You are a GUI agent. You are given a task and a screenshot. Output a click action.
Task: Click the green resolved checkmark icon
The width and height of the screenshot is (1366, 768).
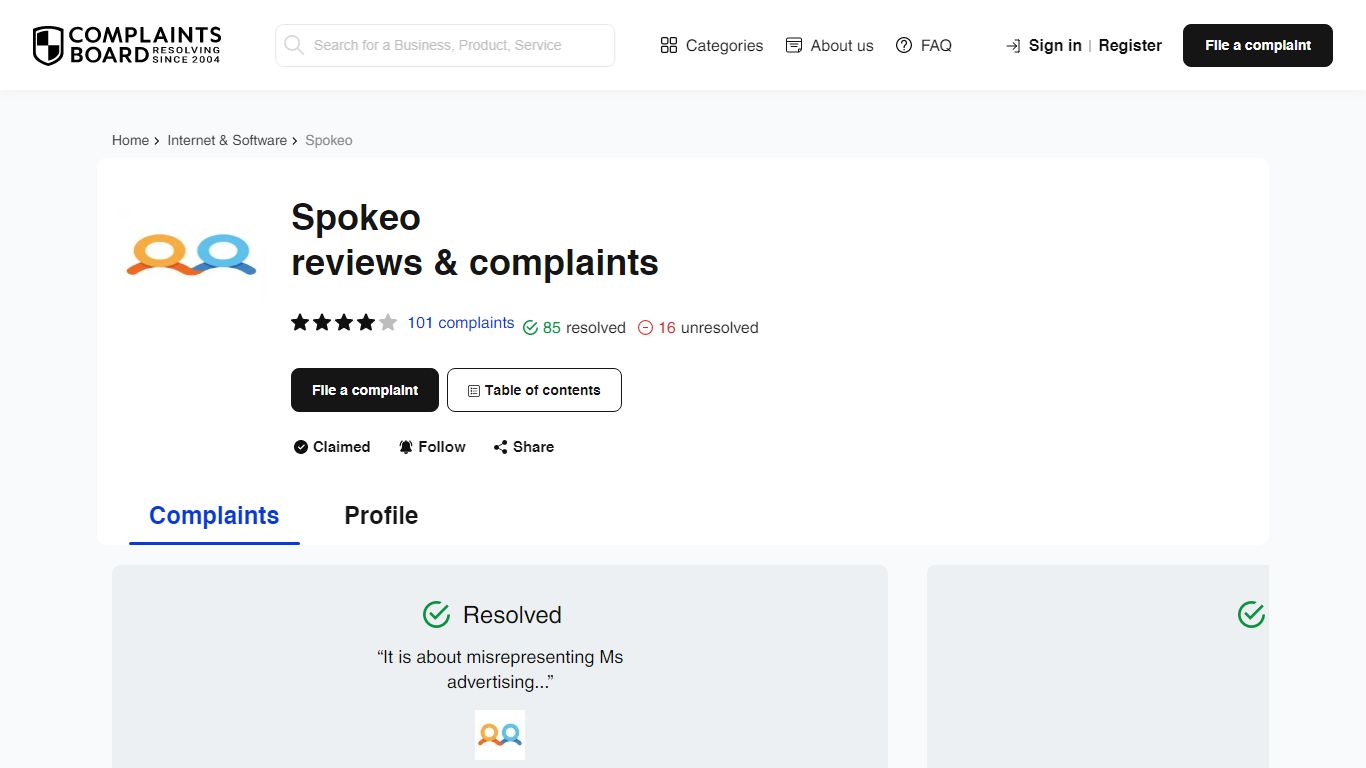(531, 328)
